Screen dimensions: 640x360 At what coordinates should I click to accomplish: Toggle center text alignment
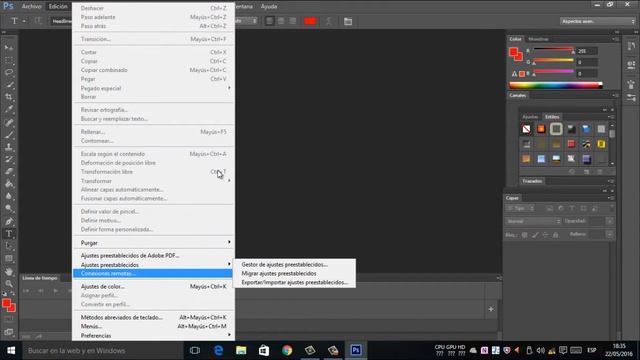(281, 21)
